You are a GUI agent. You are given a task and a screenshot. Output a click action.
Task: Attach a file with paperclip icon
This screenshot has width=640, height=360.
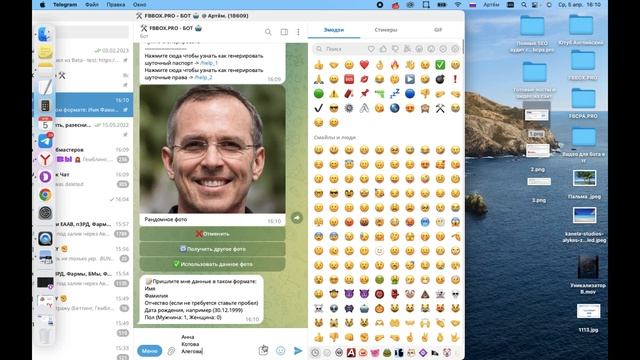coord(171,351)
